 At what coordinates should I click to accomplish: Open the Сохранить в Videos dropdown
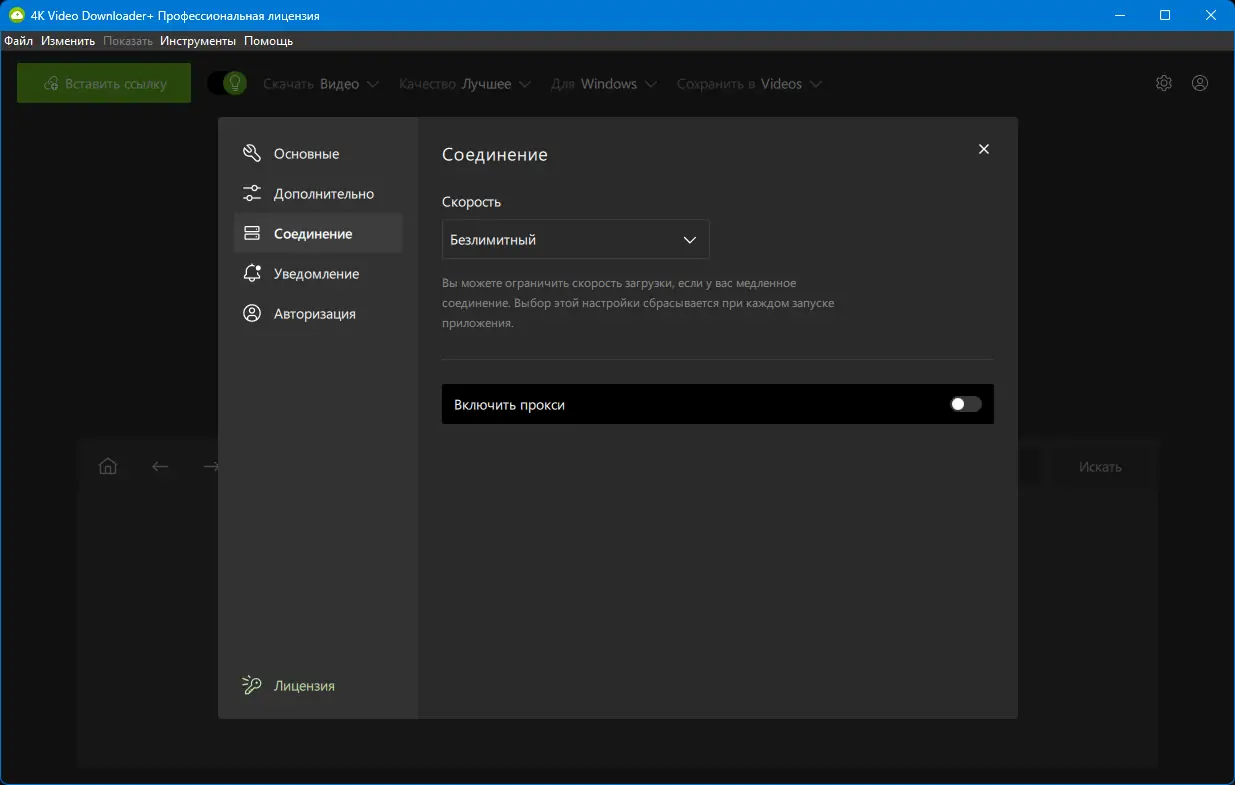749,84
